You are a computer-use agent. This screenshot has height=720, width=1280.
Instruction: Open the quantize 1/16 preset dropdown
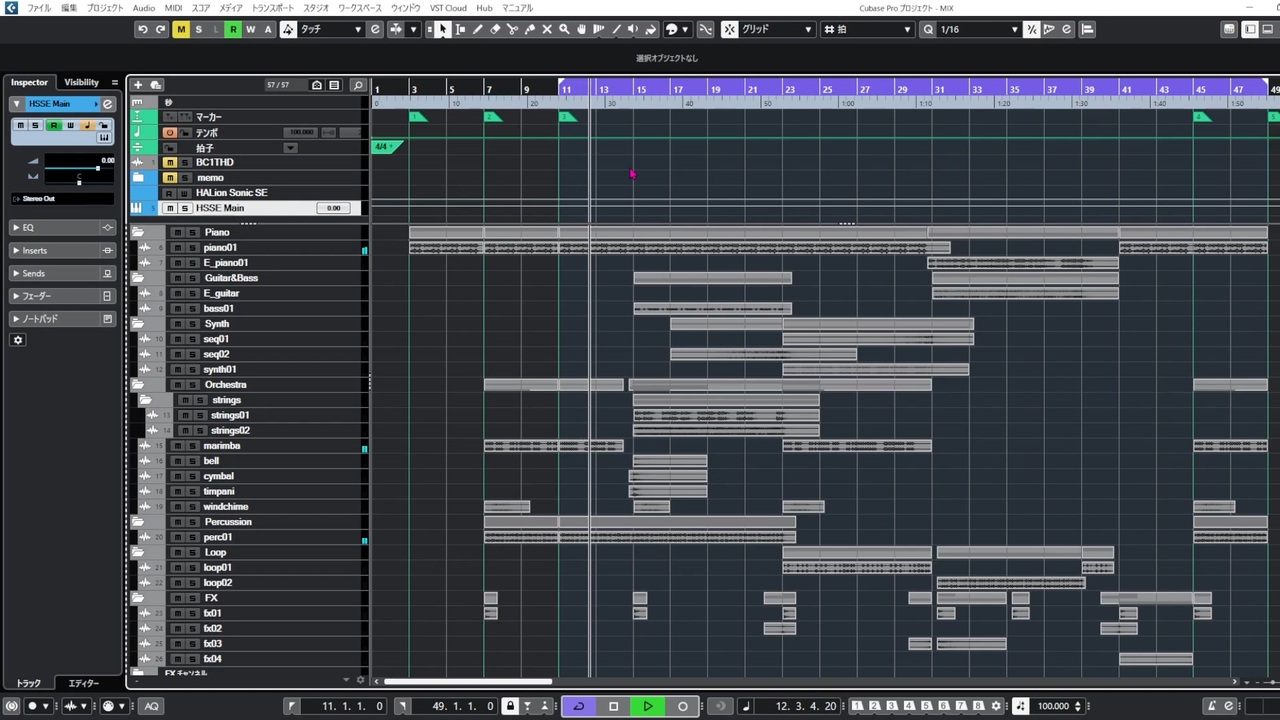(979, 30)
